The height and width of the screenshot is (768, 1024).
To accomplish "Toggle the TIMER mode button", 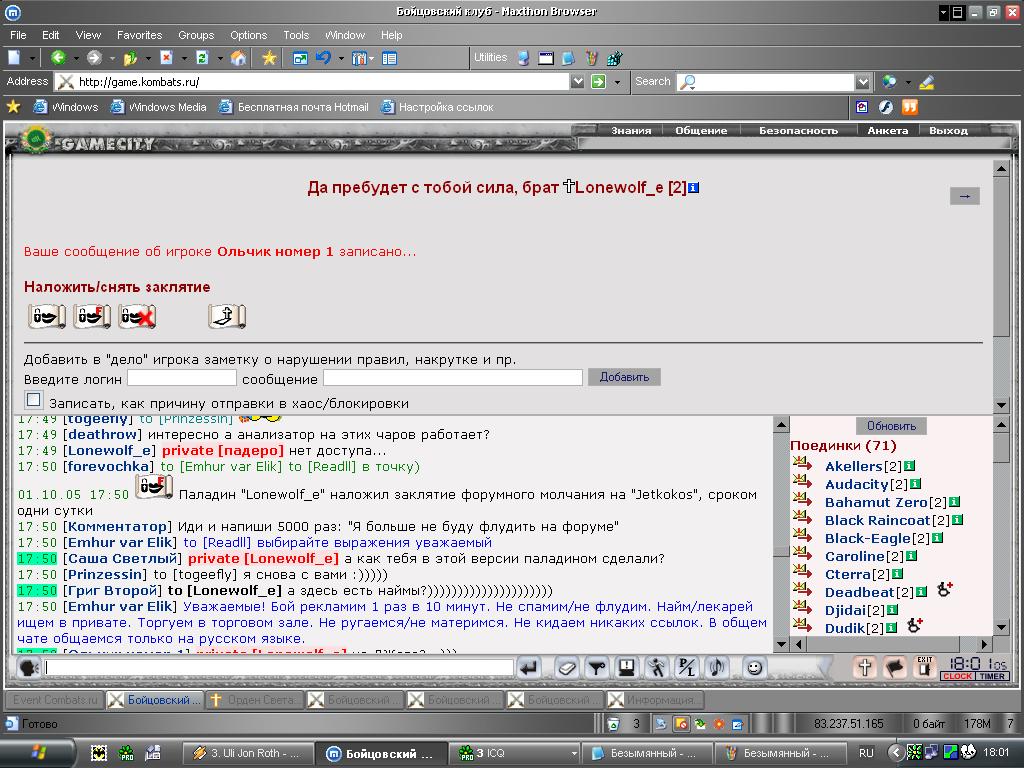I will pyautogui.click(x=992, y=676).
